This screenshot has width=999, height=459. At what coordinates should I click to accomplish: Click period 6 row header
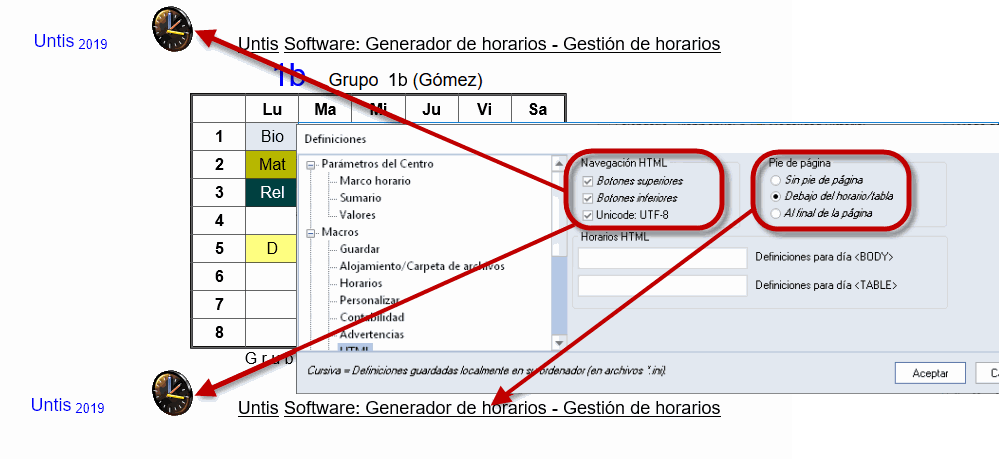point(219,277)
